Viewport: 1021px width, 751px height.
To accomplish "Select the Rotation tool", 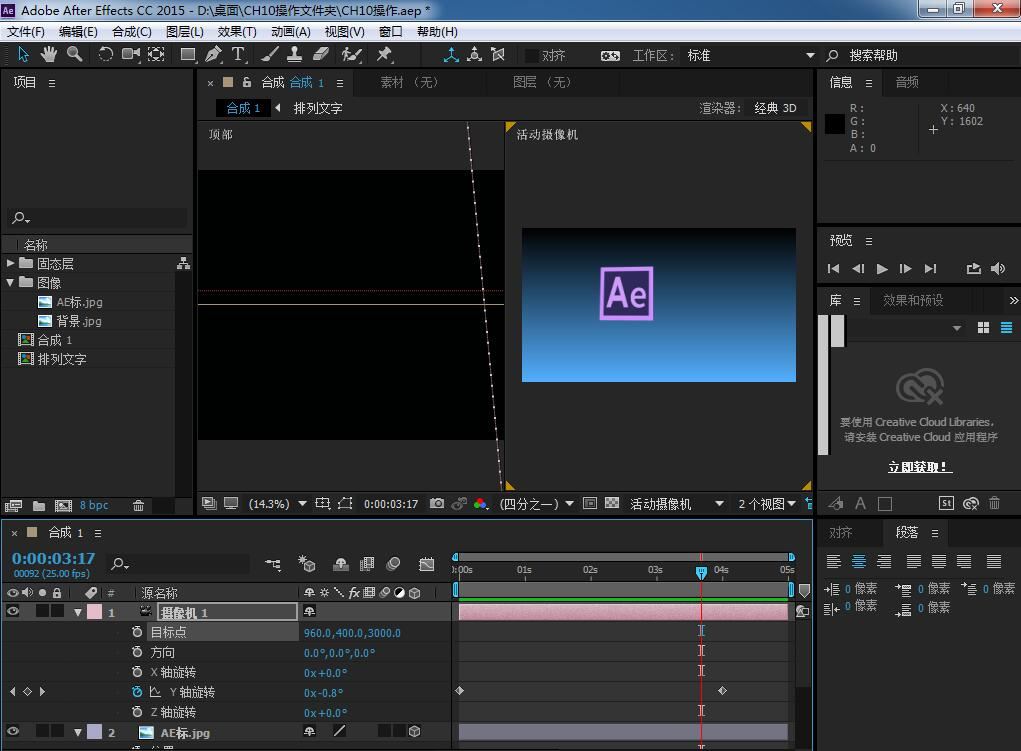I will (105, 55).
